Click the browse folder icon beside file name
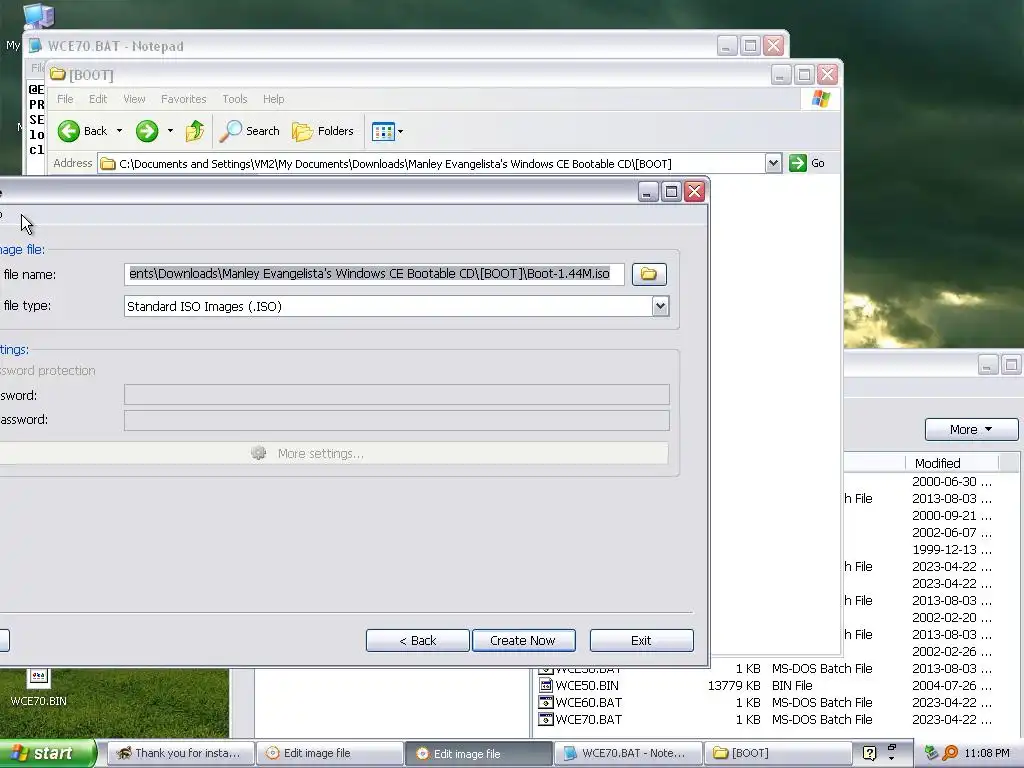The width and height of the screenshot is (1024, 768). click(x=648, y=274)
